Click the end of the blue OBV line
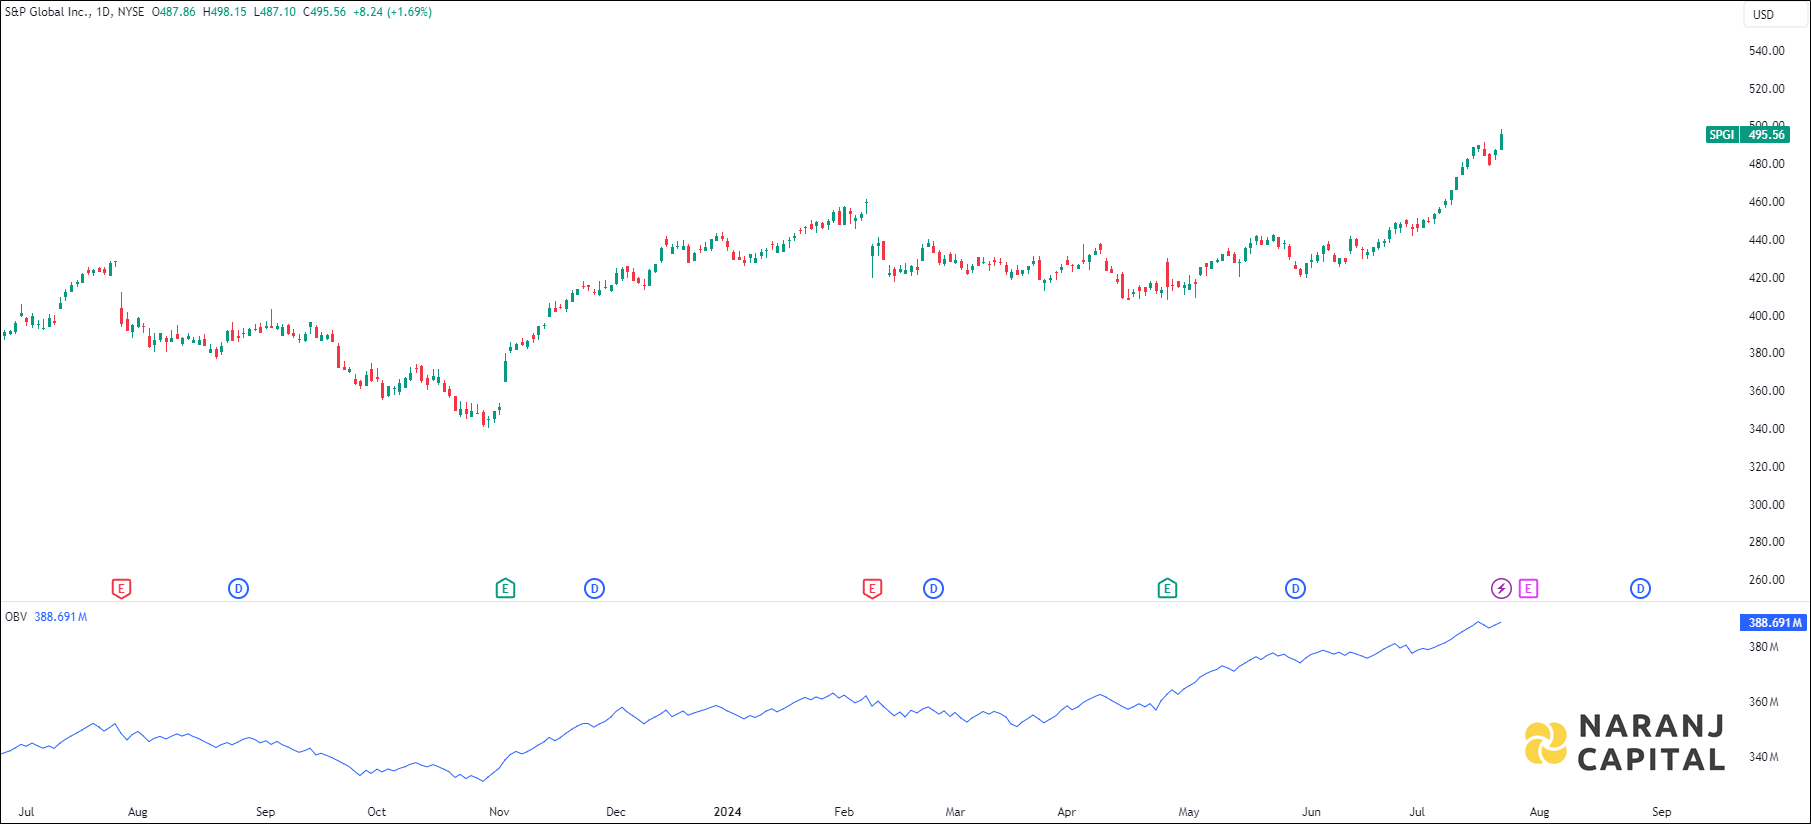 (1500, 622)
